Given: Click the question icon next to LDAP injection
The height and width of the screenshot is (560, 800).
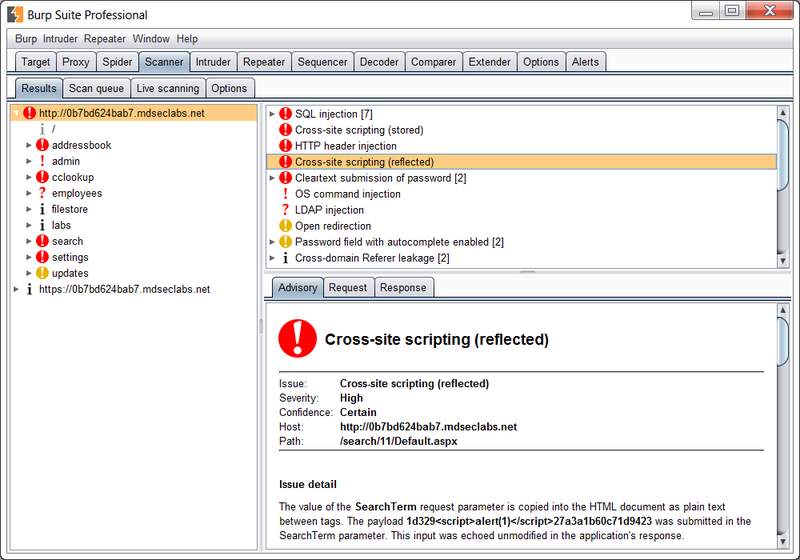Looking at the screenshot, I should (x=286, y=210).
